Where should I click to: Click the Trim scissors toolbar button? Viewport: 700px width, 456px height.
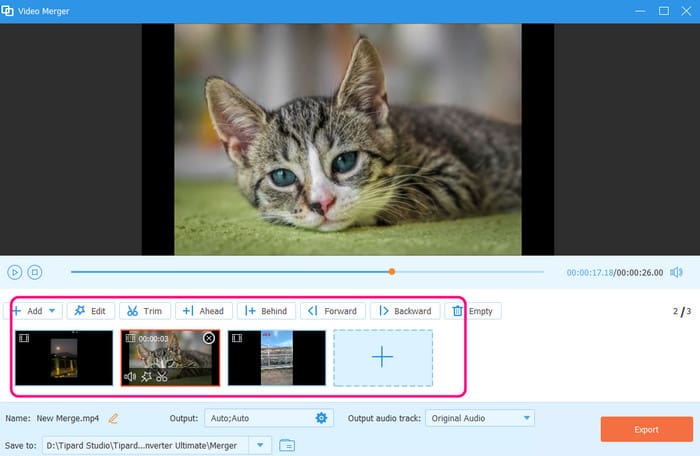coord(145,311)
